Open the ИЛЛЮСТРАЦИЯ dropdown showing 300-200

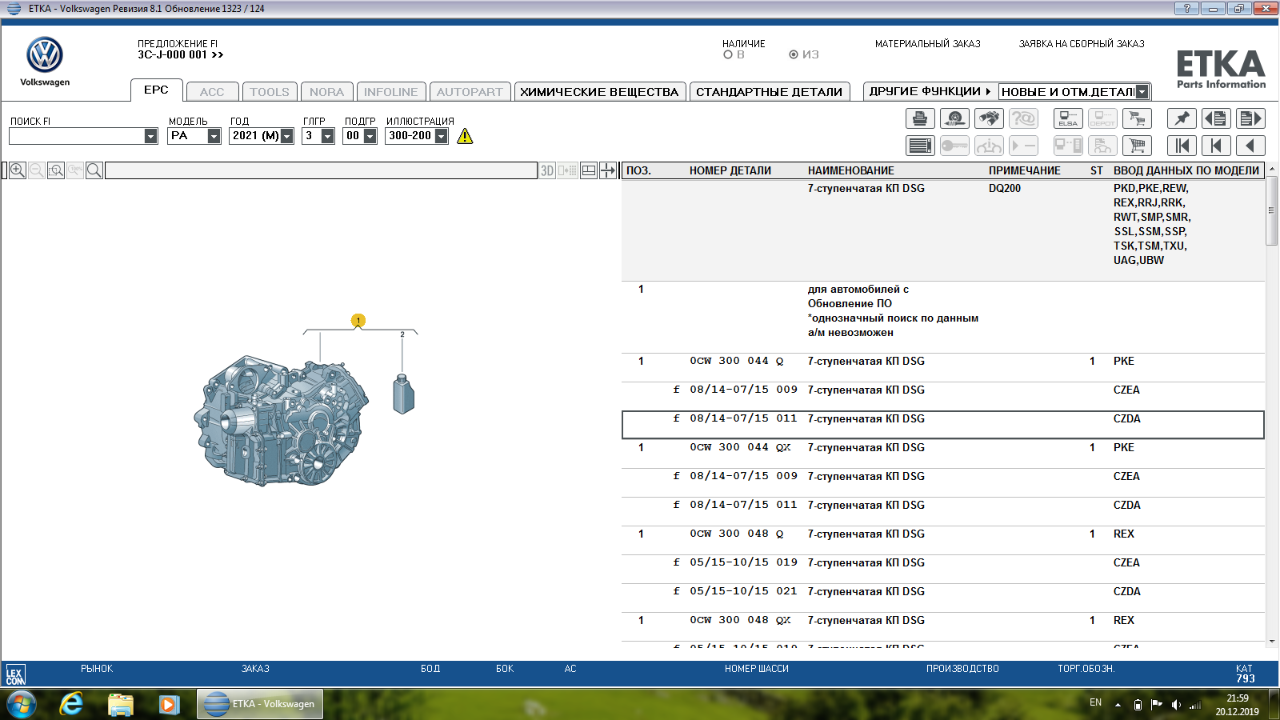click(441, 136)
